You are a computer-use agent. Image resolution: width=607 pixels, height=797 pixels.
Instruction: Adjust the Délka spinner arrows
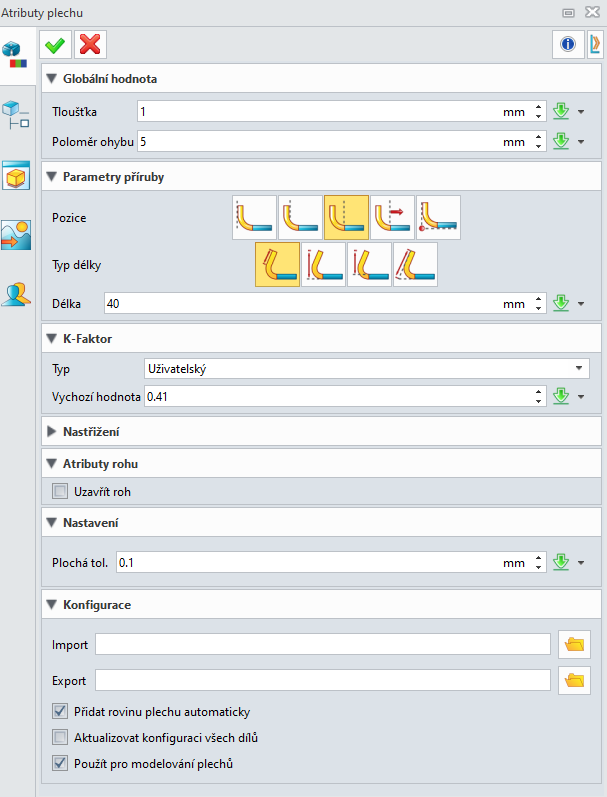point(539,303)
